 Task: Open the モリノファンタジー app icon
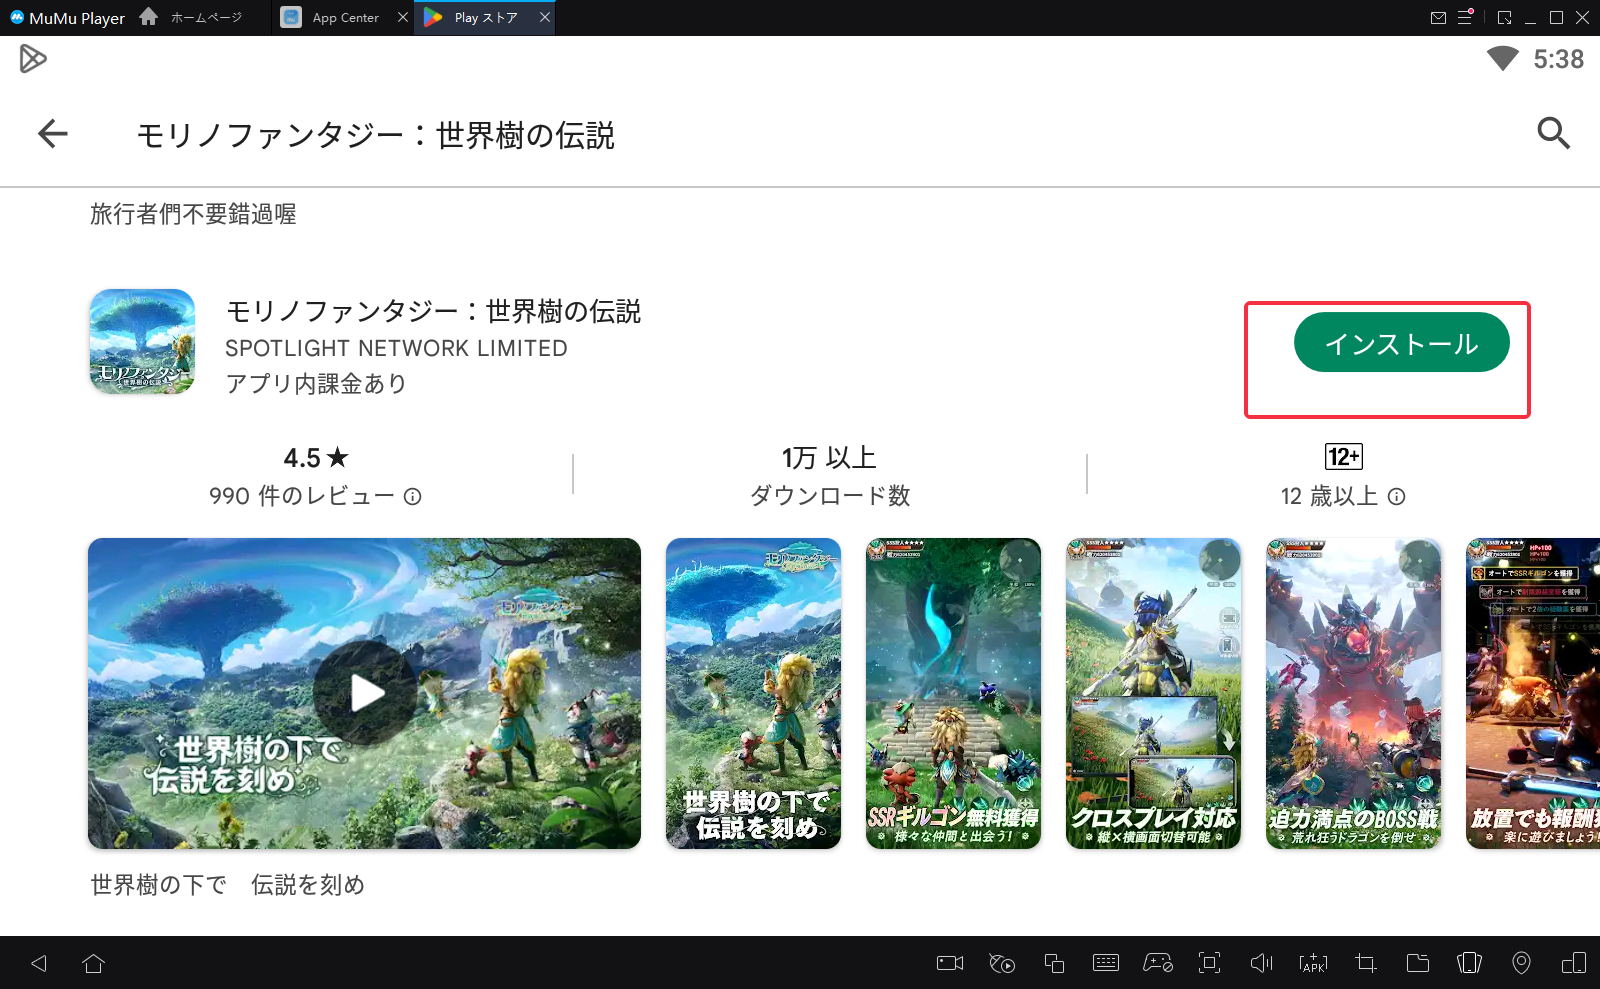[x=142, y=342]
